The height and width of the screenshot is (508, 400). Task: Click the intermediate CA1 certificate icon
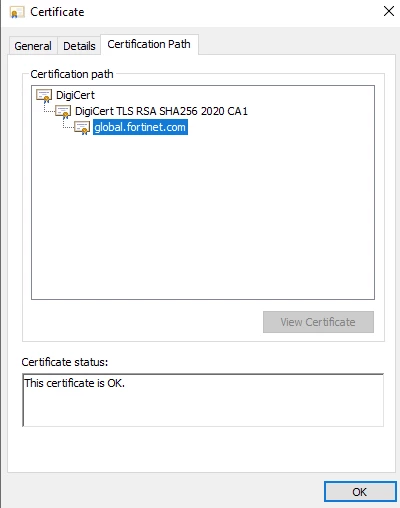(x=63, y=112)
